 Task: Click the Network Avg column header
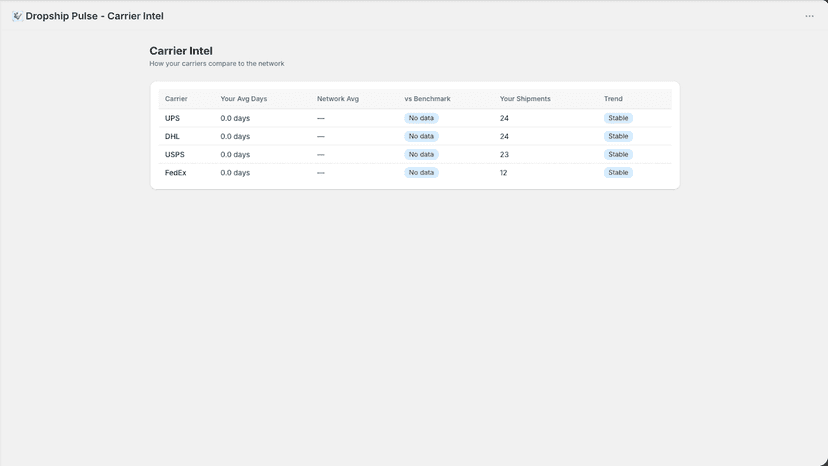pos(337,99)
